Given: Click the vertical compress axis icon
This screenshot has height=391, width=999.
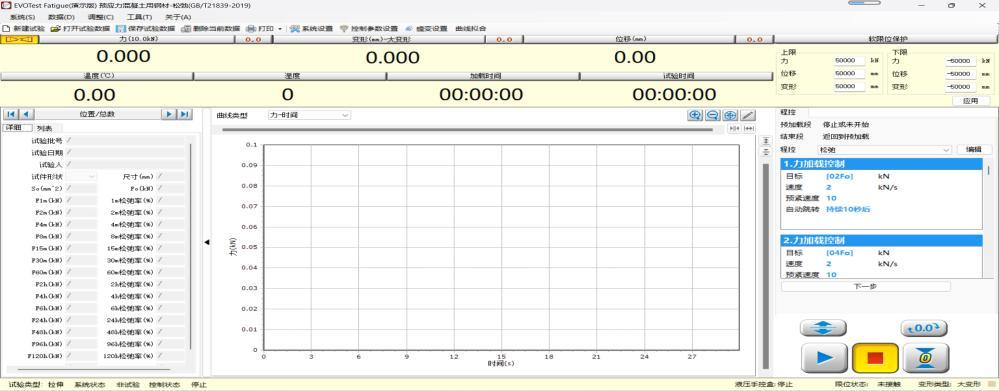Looking at the screenshot, I should 766,151.
